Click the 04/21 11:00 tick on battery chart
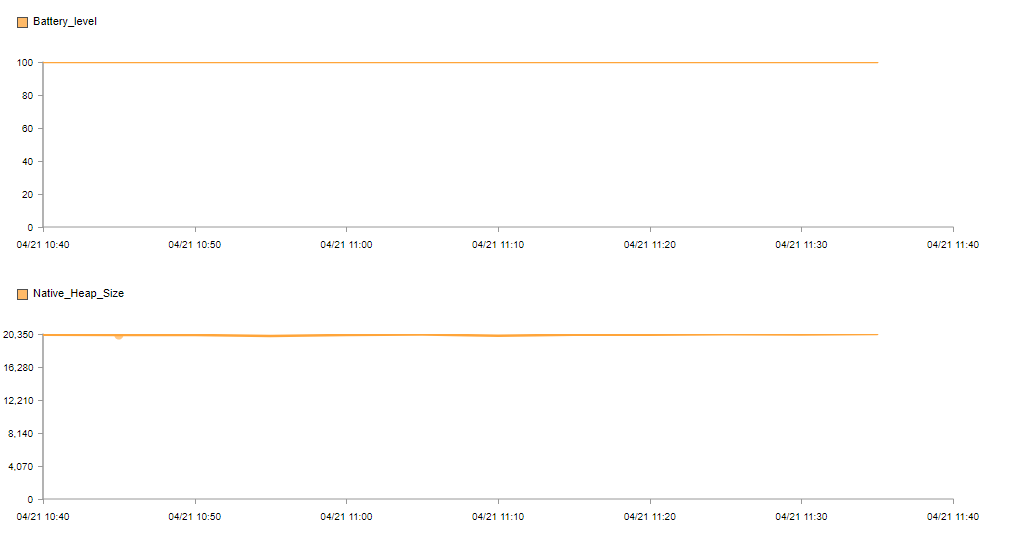The width and height of the screenshot is (1013, 547). 346,245
